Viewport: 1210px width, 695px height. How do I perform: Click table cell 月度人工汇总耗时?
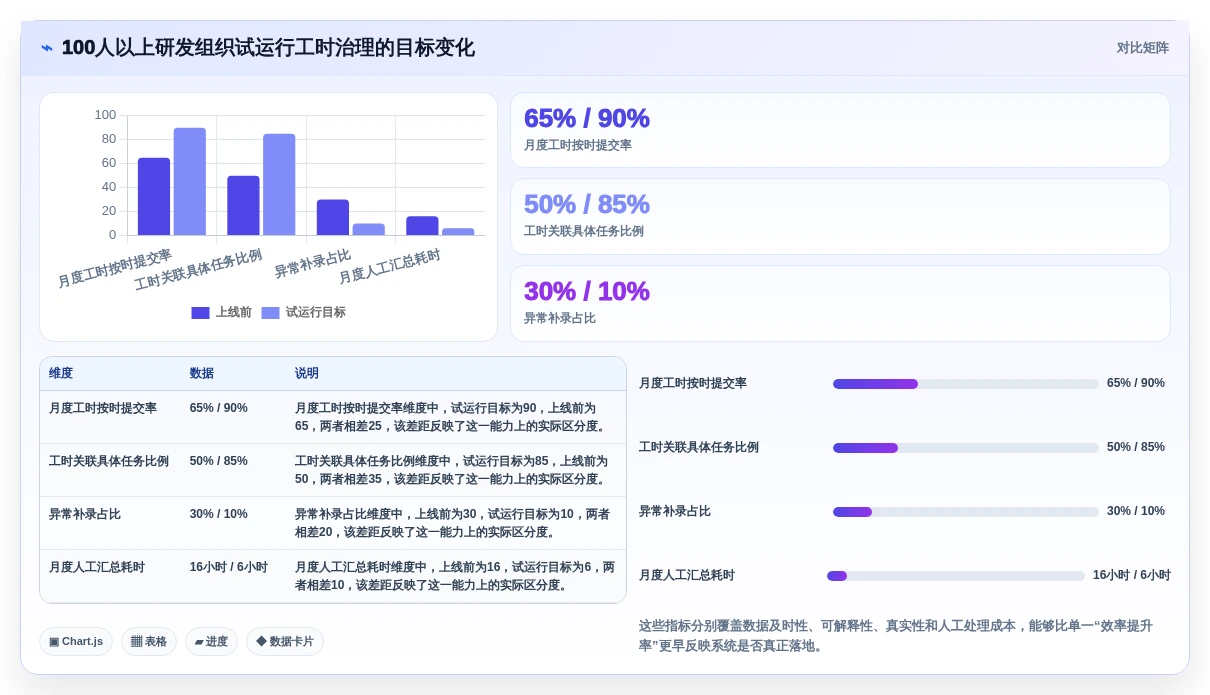(x=97, y=567)
